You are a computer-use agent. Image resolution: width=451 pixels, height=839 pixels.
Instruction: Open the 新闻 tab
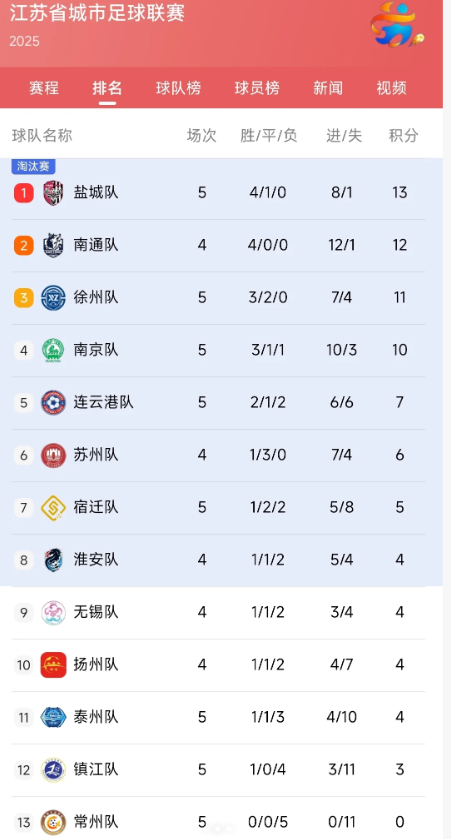click(x=328, y=88)
